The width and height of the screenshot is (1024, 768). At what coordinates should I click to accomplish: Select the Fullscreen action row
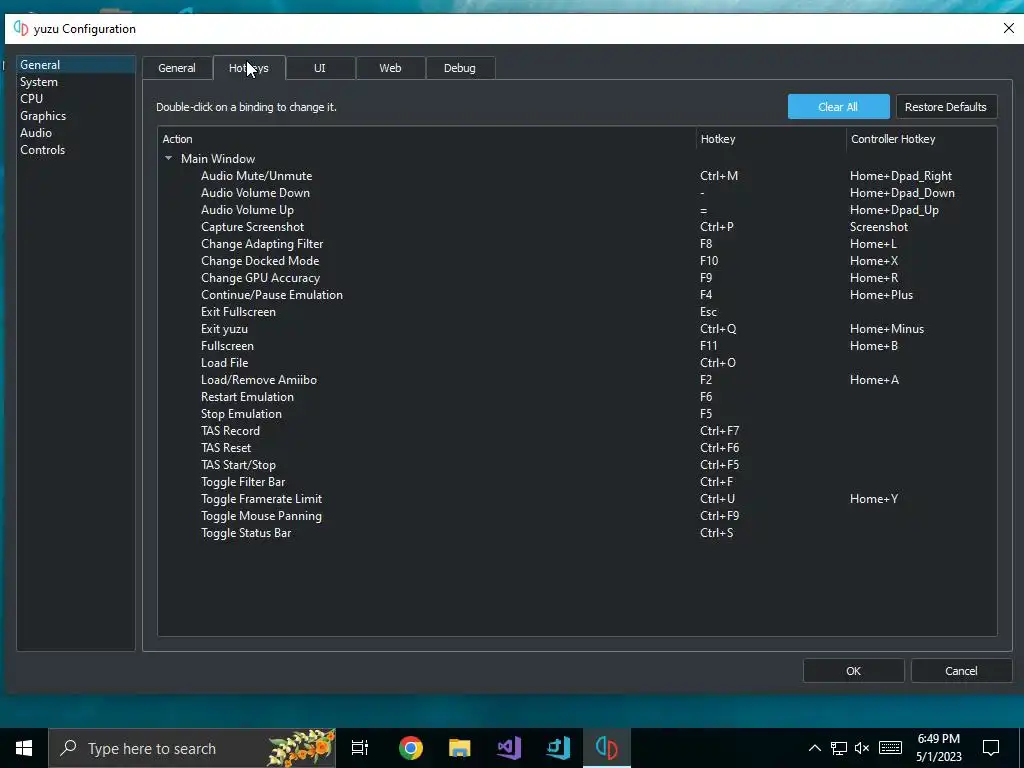click(x=227, y=345)
